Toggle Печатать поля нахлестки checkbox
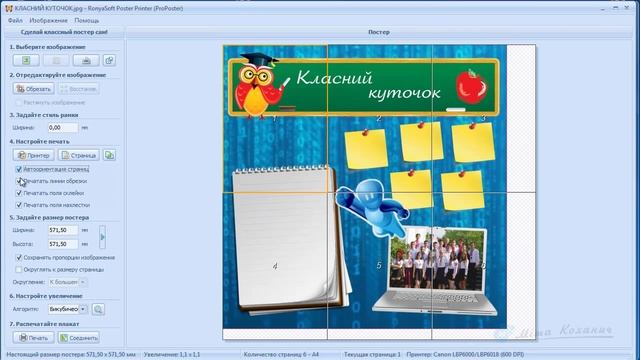Screen dimensions: 640x360 [18, 205]
